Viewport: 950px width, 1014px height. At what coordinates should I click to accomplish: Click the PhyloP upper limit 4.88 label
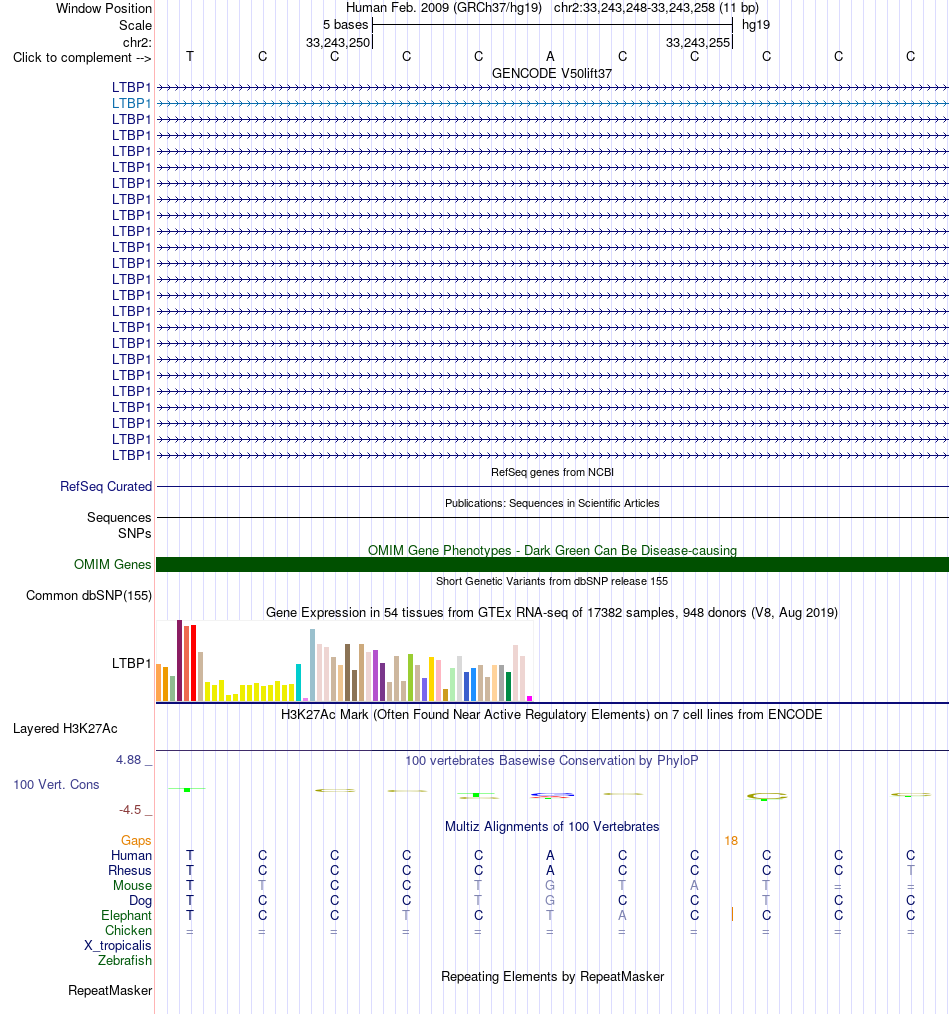pyautogui.click(x=128, y=760)
